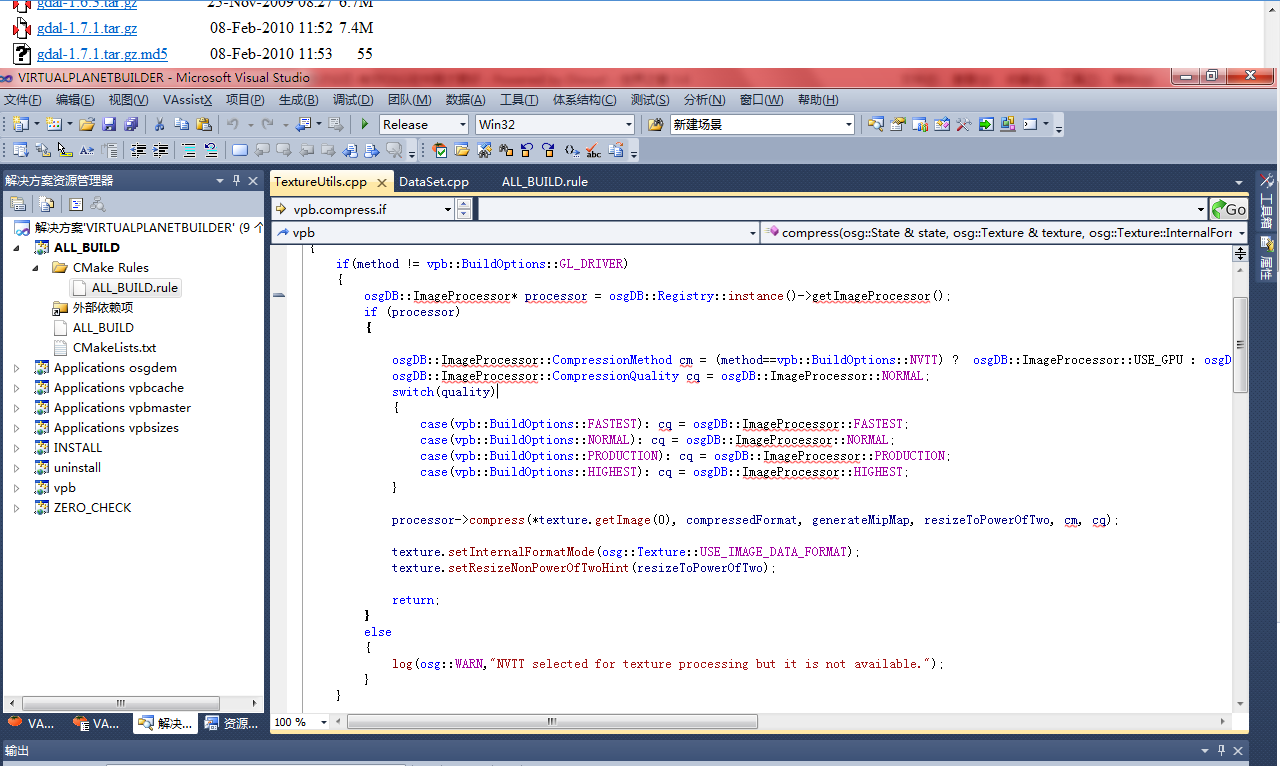Copy selection from the standard toolbar

181,124
